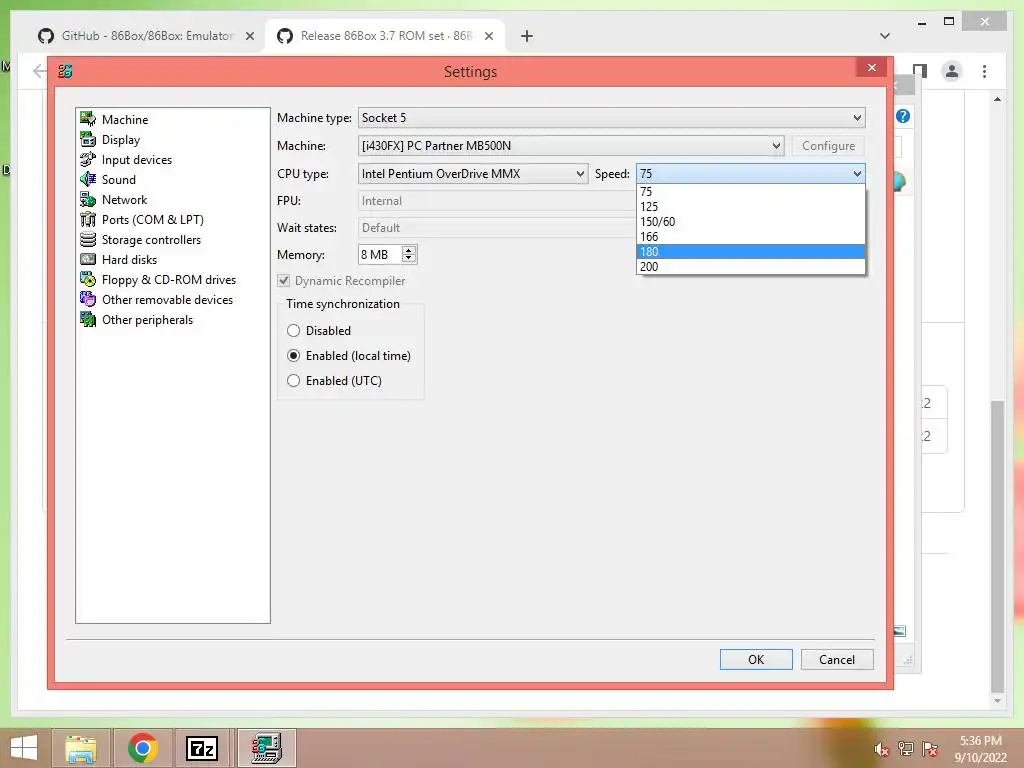Click the Input devices icon
The image size is (1024, 768).
coord(88,159)
